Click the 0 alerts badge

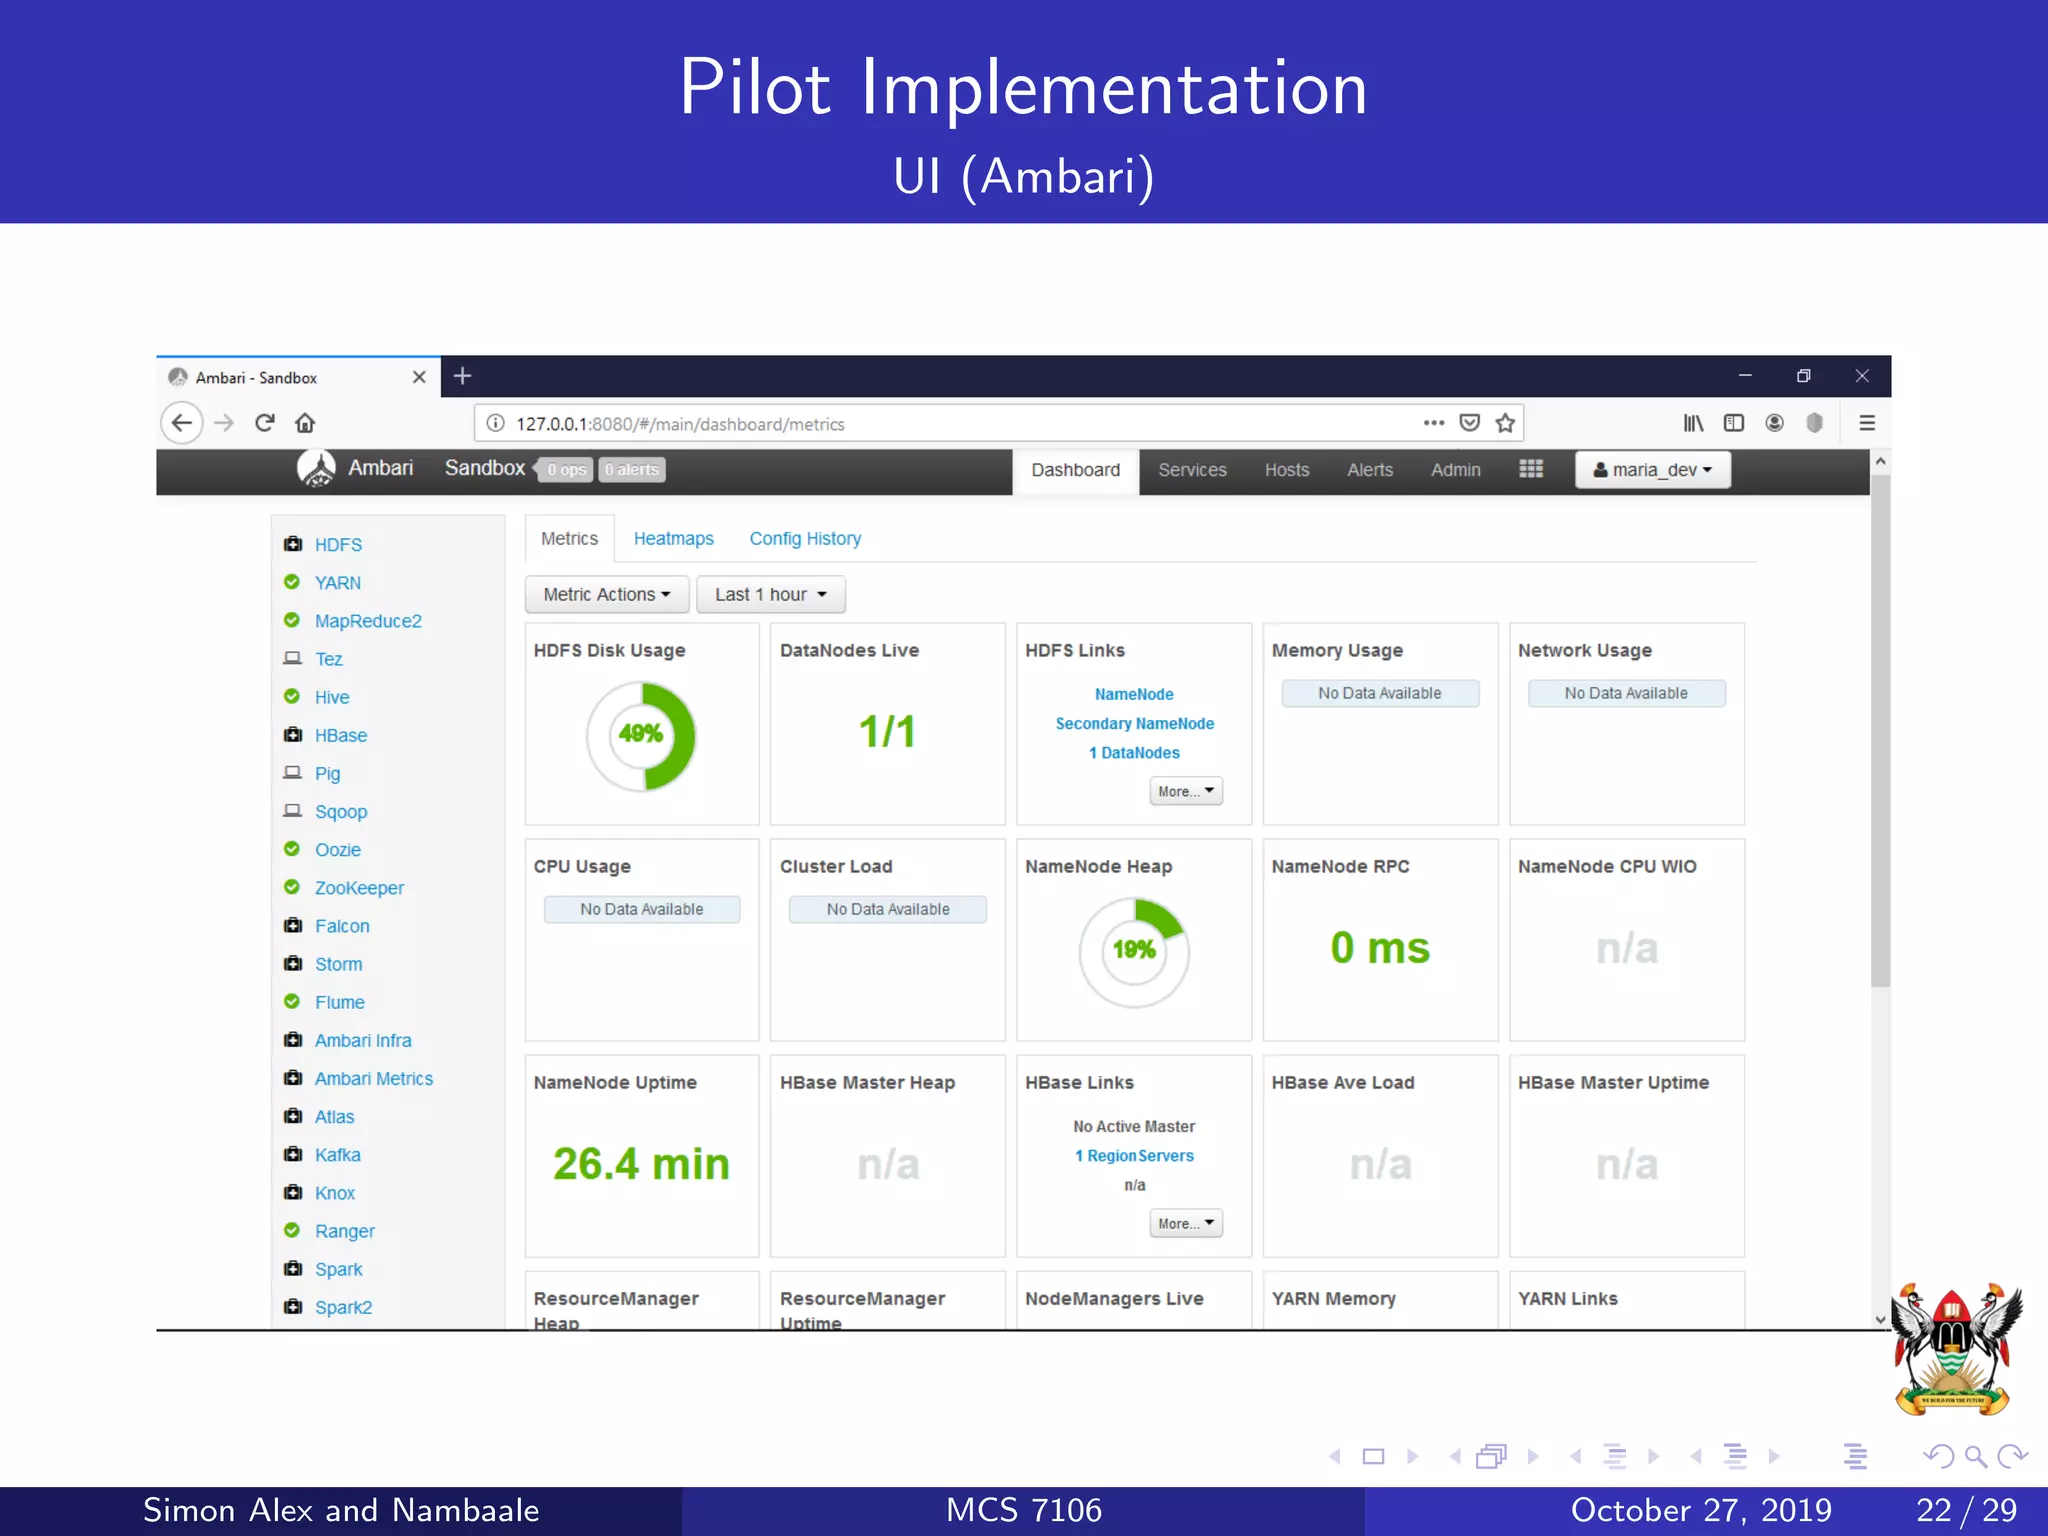tap(632, 469)
